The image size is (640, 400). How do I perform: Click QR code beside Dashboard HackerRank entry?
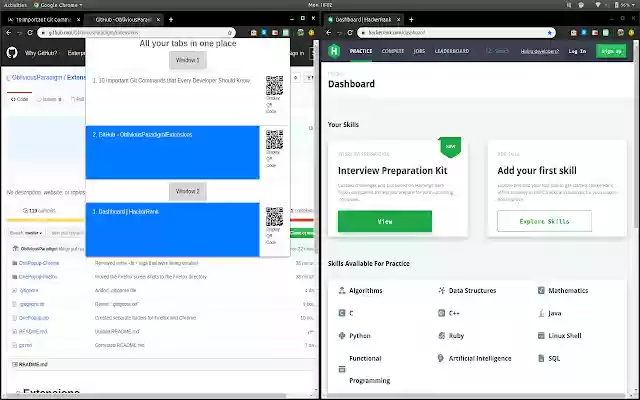point(274,216)
